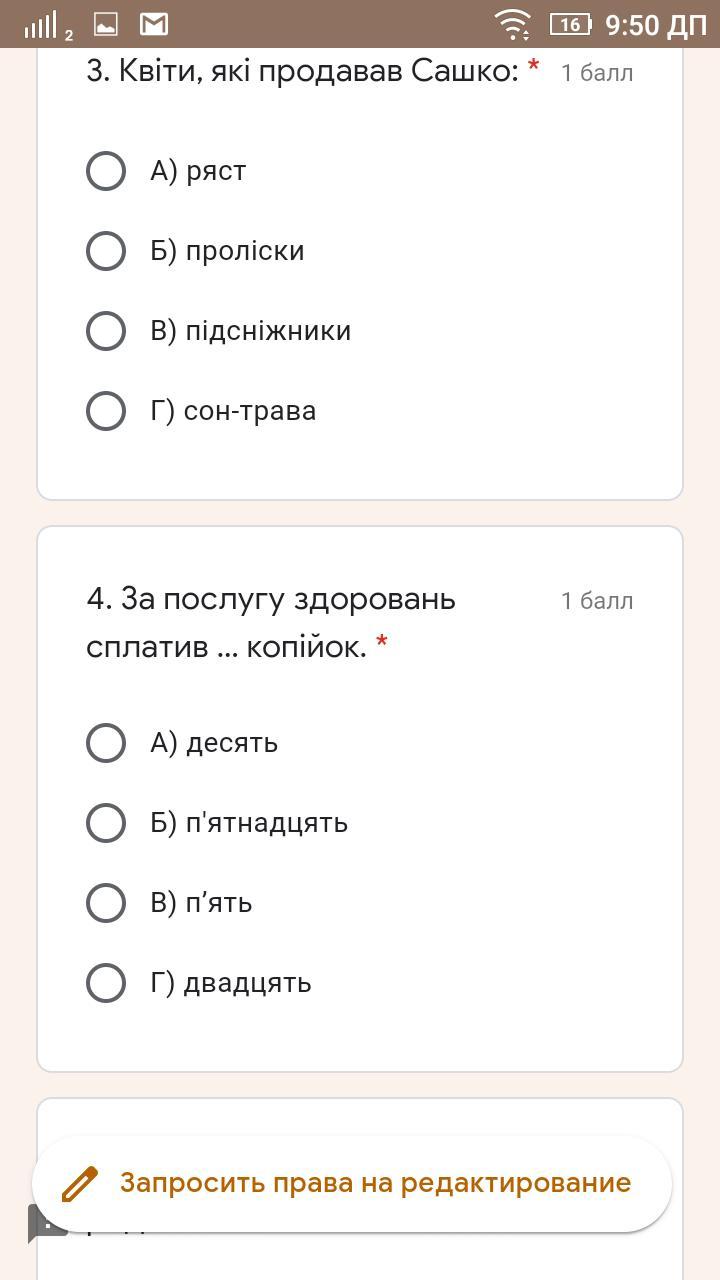
Task: Pick radio option В) підсніжники
Action: pyautogui.click(x=106, y=331)
